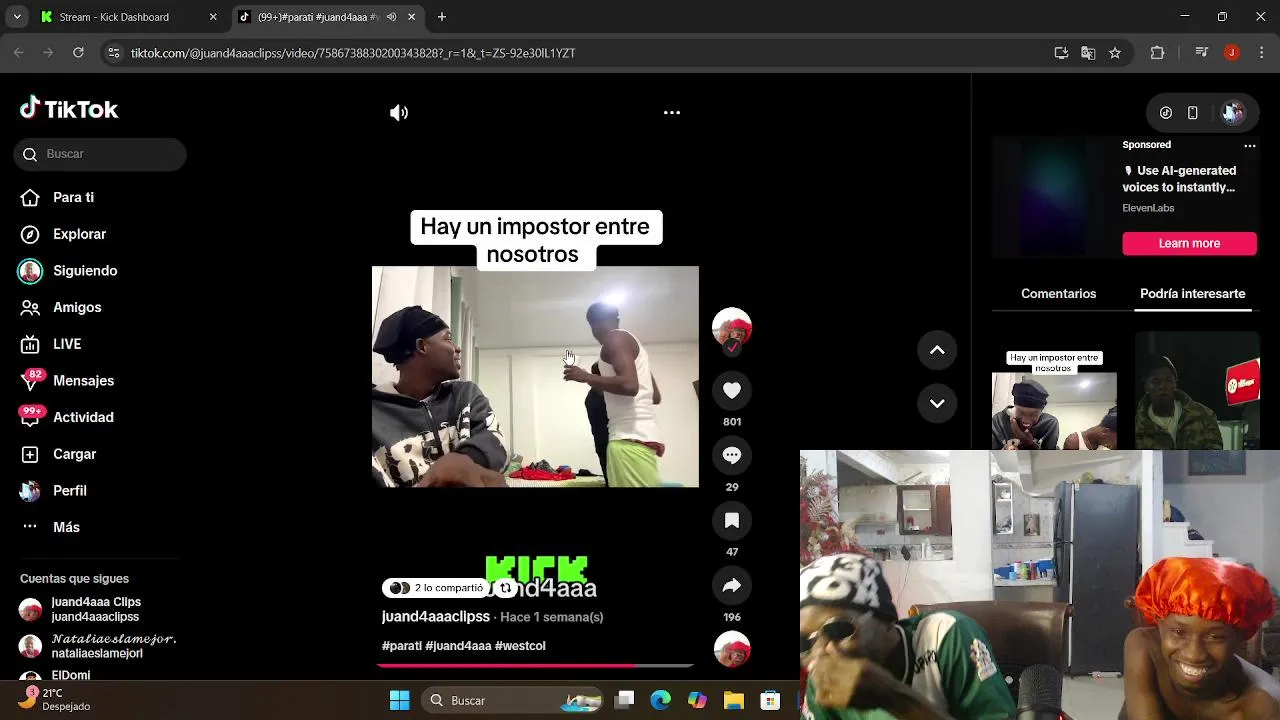
Task: Close the TikTok browser tab
Action: point(411,17)
